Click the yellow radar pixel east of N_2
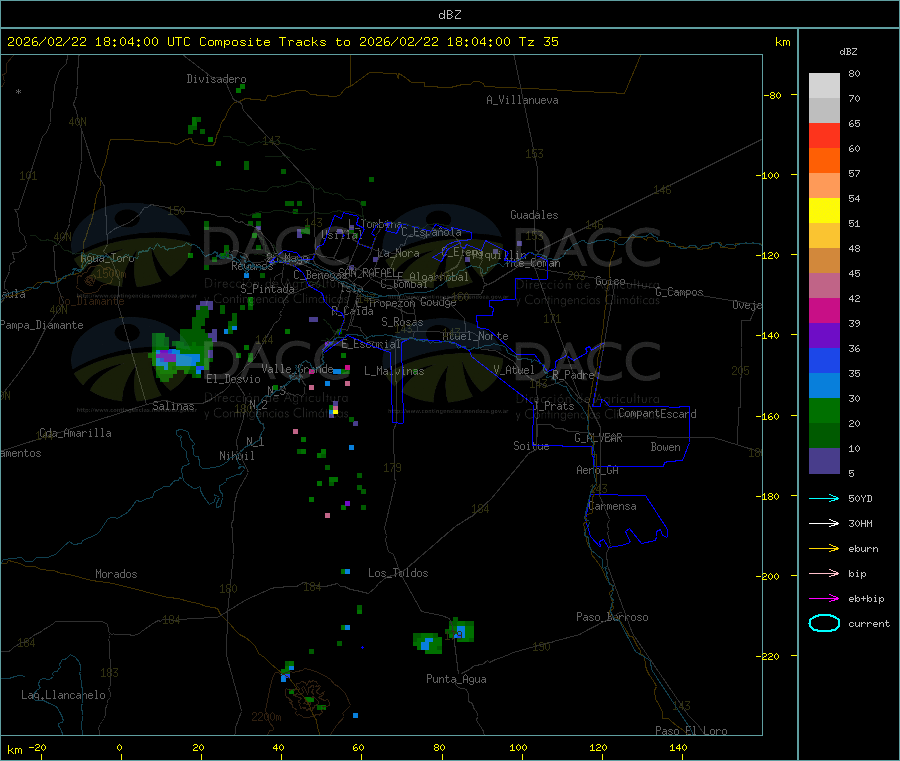The height and width of the screenshot is (761, 900). click(335, 411)
